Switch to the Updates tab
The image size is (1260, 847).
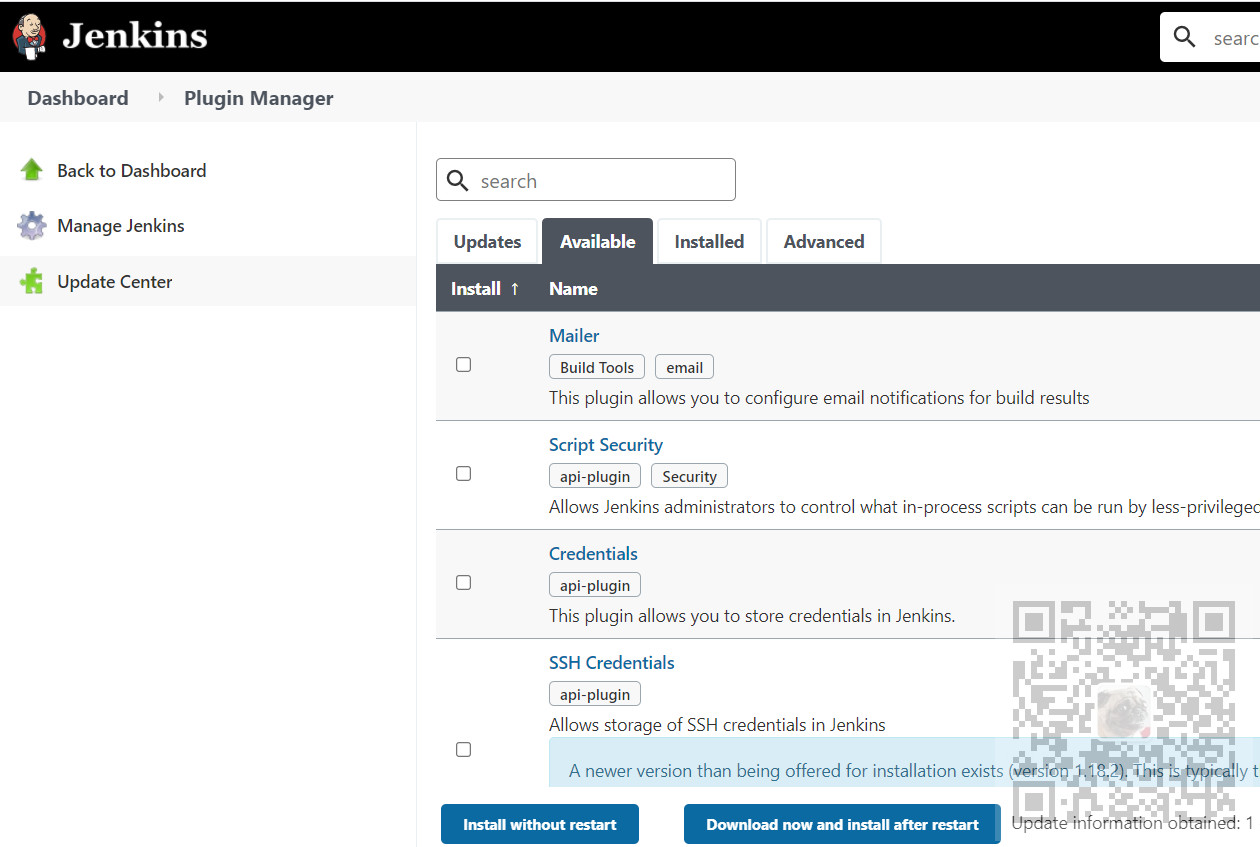[487, 241]
